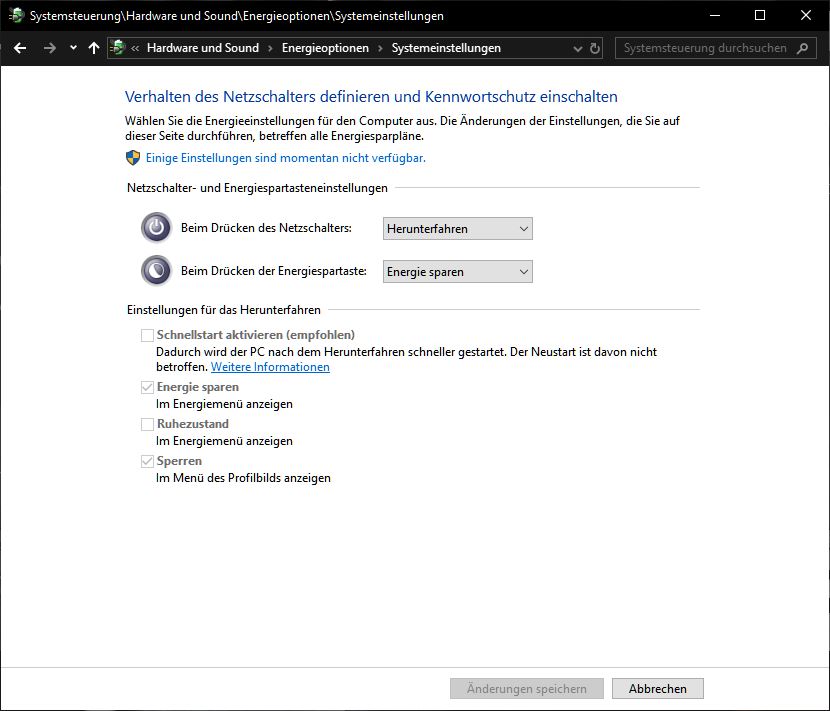Toggle Ruhezustand checkbox

click(x=147, y=425)
